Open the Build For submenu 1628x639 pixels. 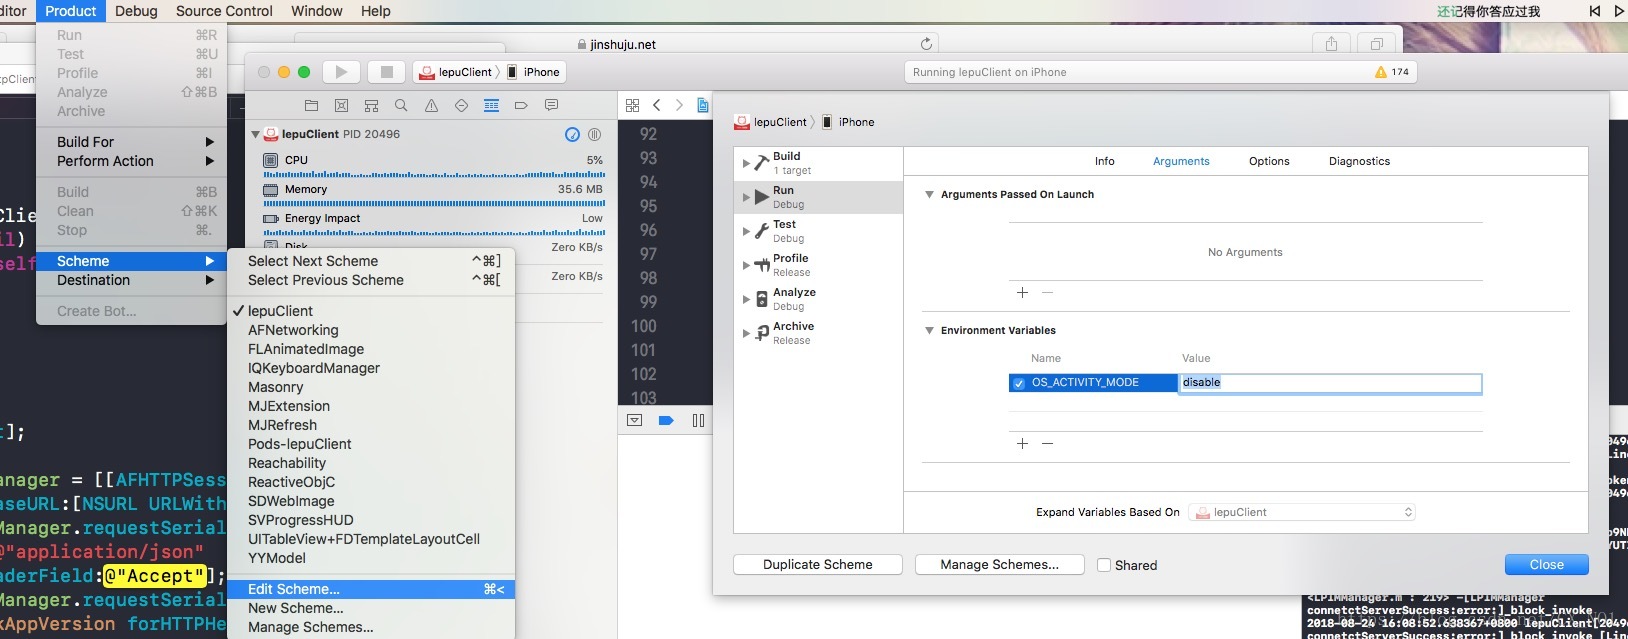[x=132, y=142]
